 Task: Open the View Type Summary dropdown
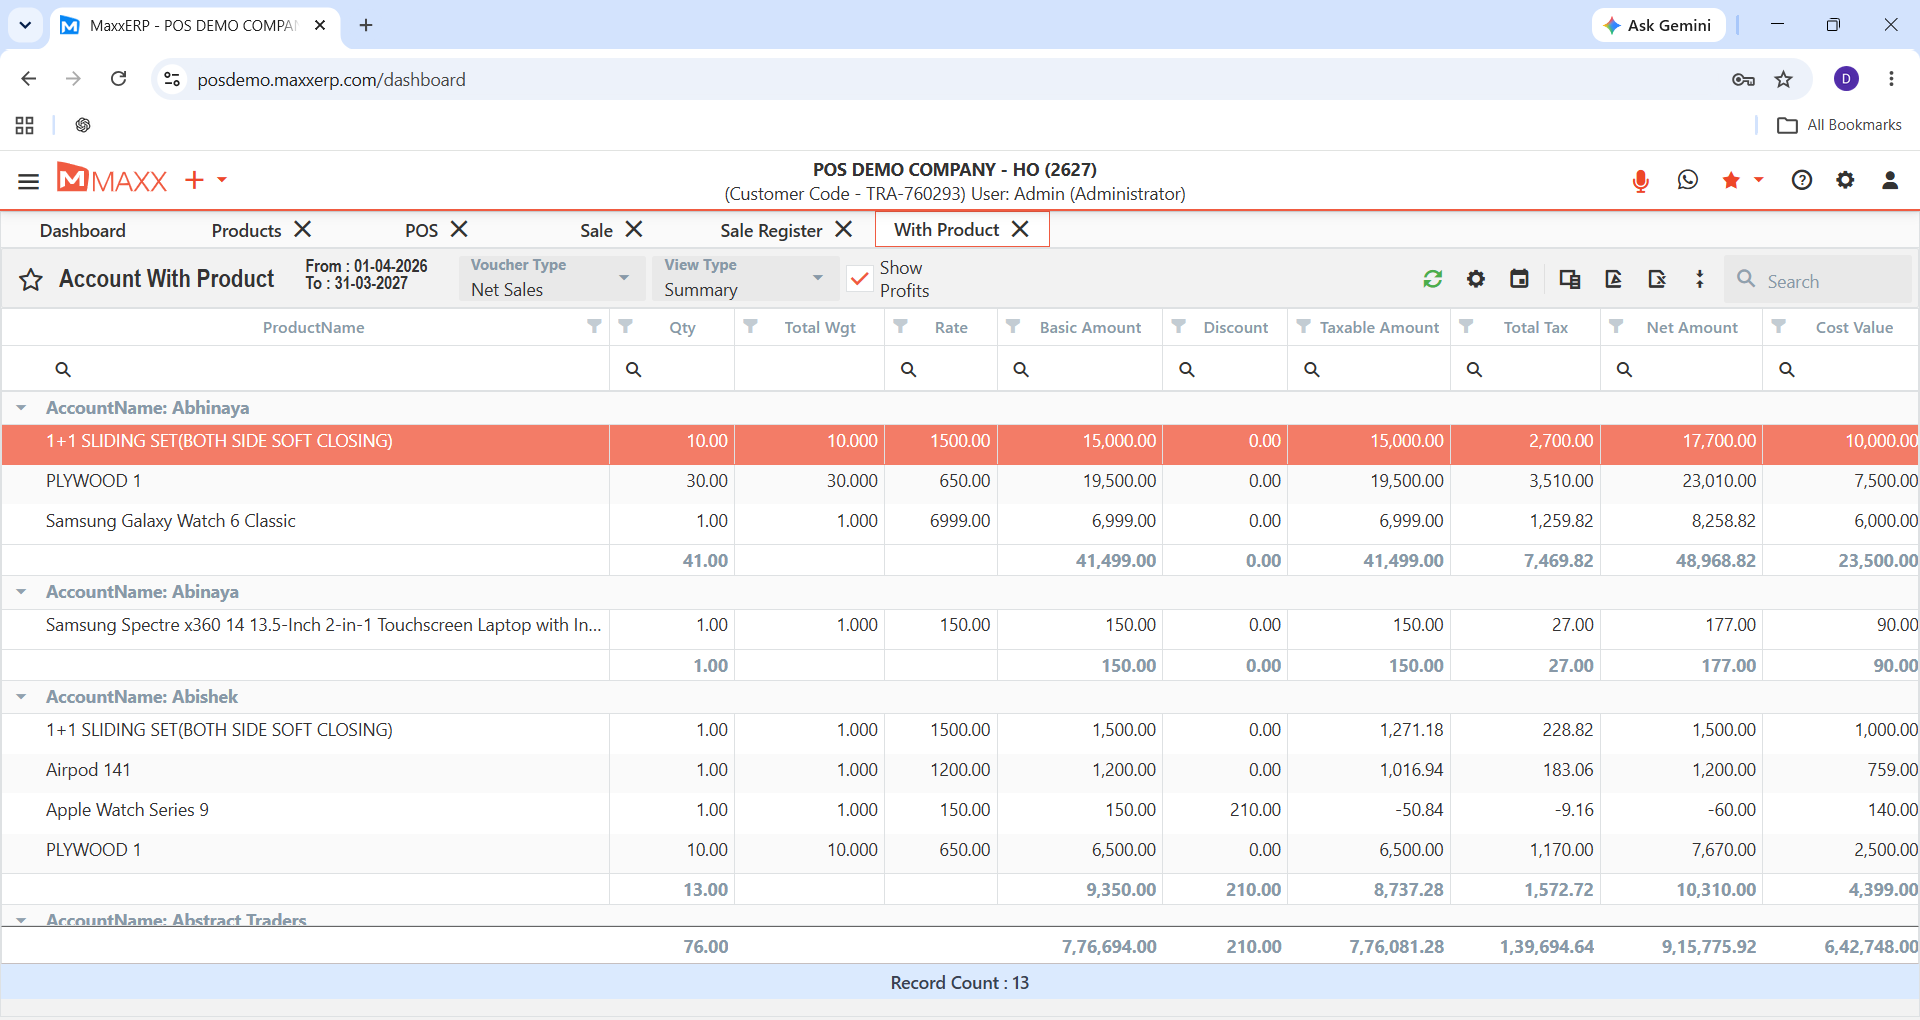coord(745,278)
